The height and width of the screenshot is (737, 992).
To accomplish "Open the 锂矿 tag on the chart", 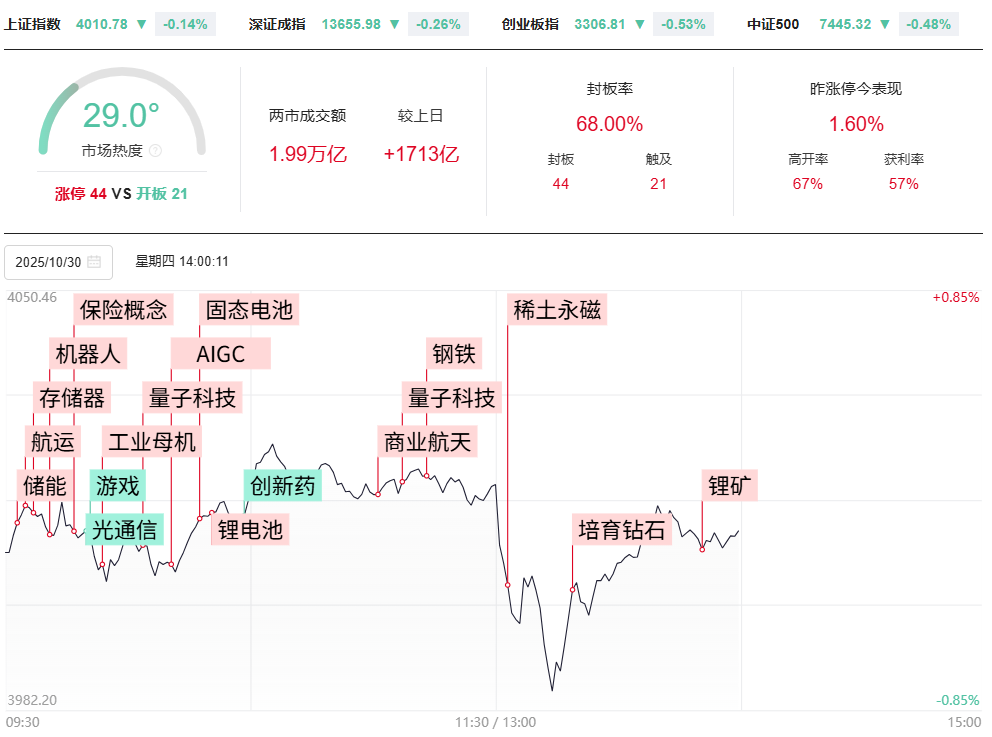I will (731, 486).
